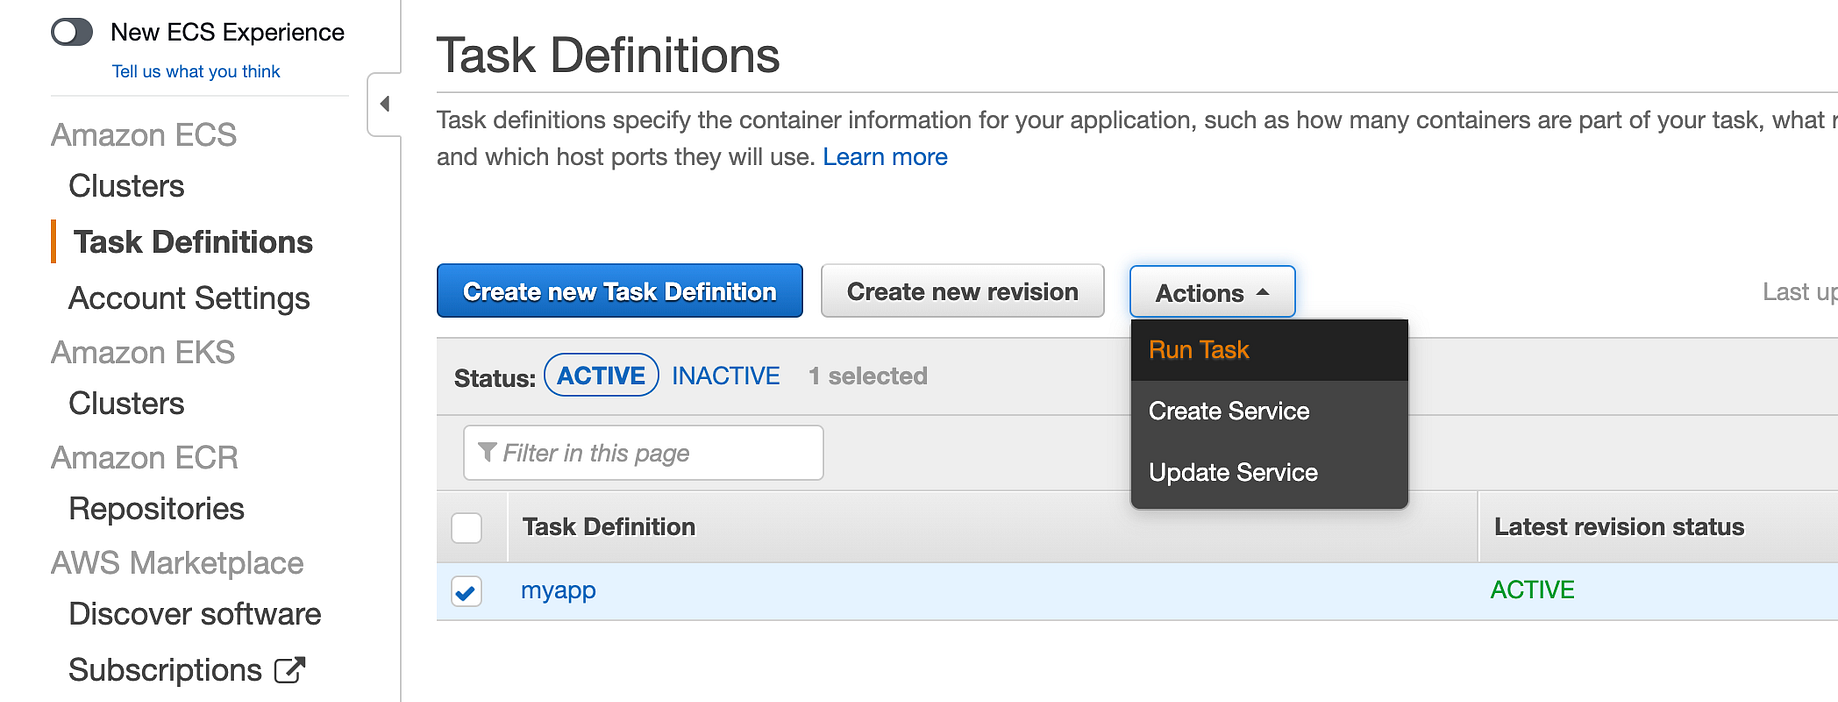
Task: Switch status filter to INACTIVE
Action: [x=725, y=376]
